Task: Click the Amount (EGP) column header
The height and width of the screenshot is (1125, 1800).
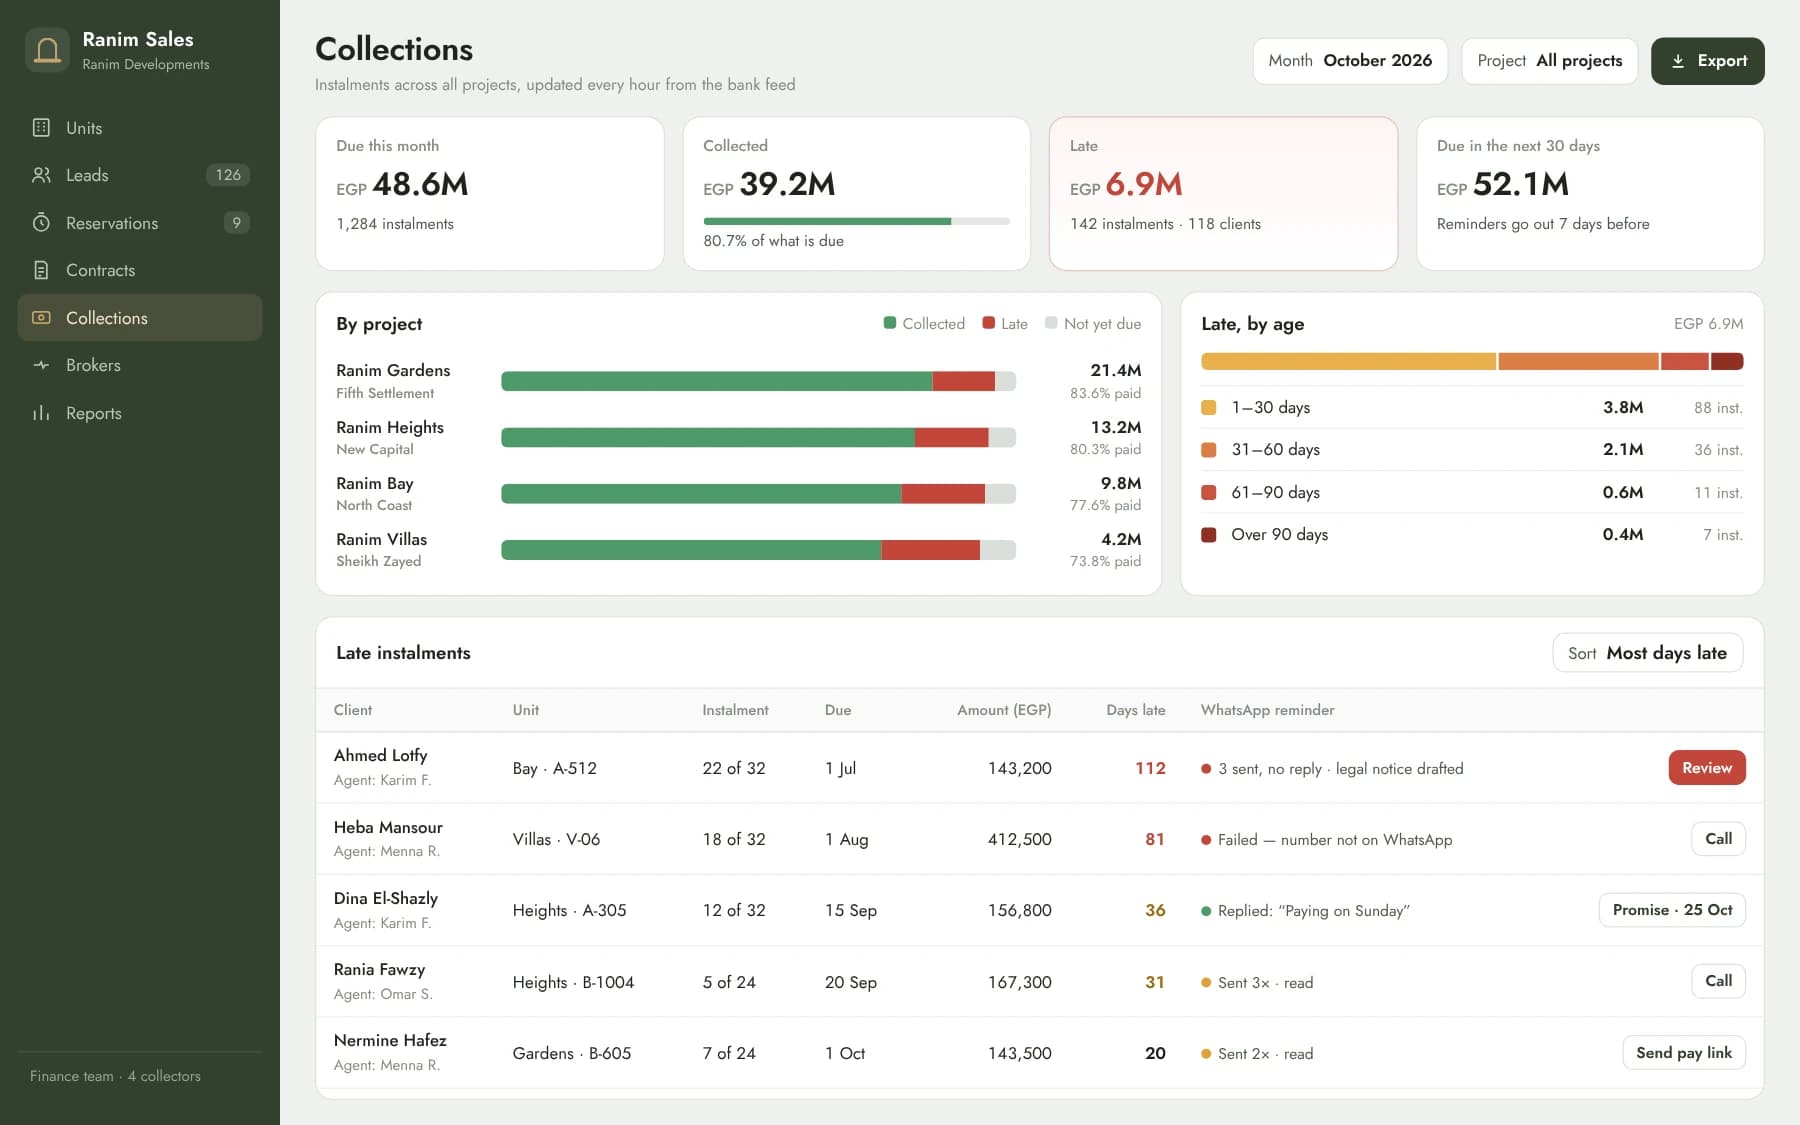Action: 1004,710
